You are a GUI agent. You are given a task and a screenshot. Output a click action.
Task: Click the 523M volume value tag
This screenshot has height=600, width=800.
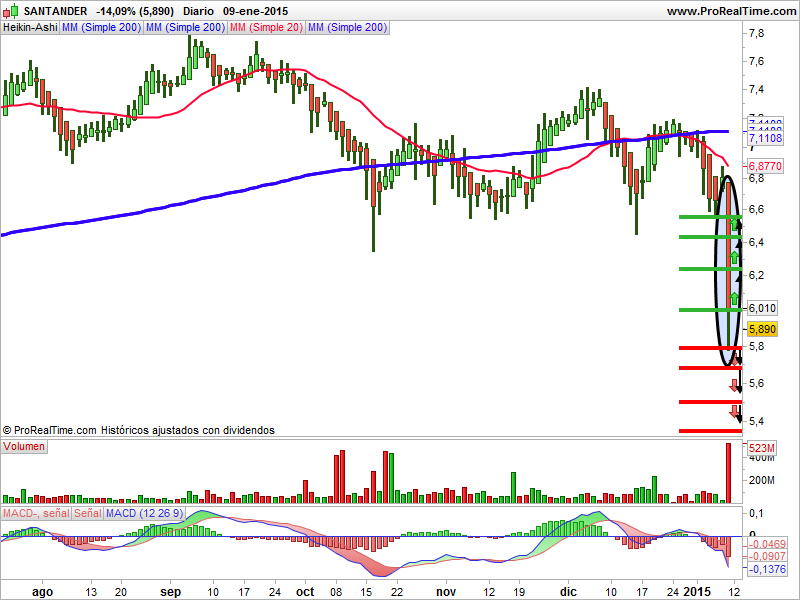coord(762,448)
